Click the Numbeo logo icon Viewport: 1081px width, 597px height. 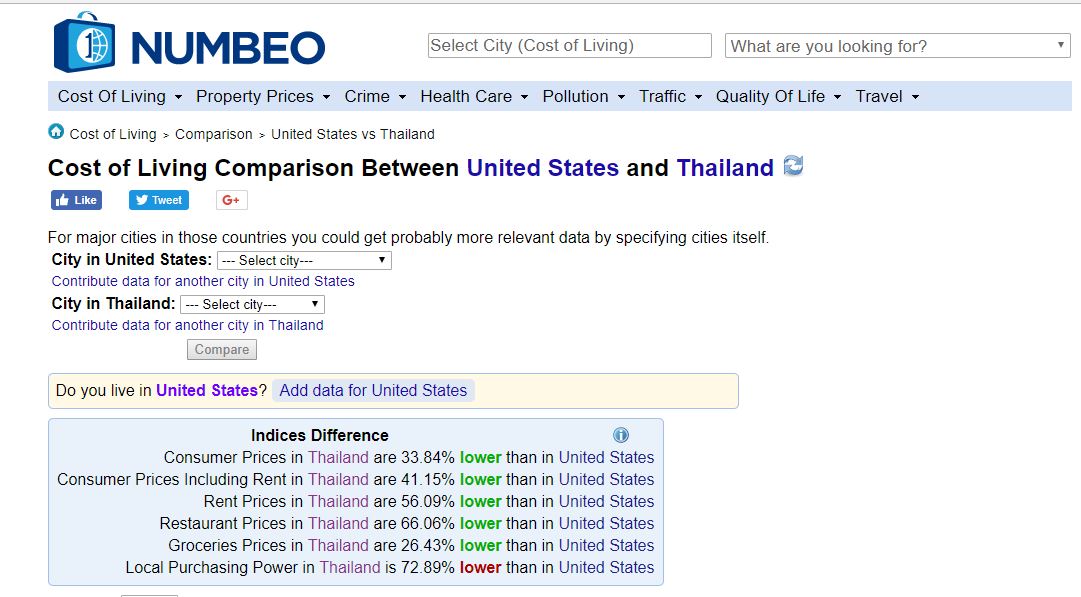pyautogui.click(x=84, y=43)
